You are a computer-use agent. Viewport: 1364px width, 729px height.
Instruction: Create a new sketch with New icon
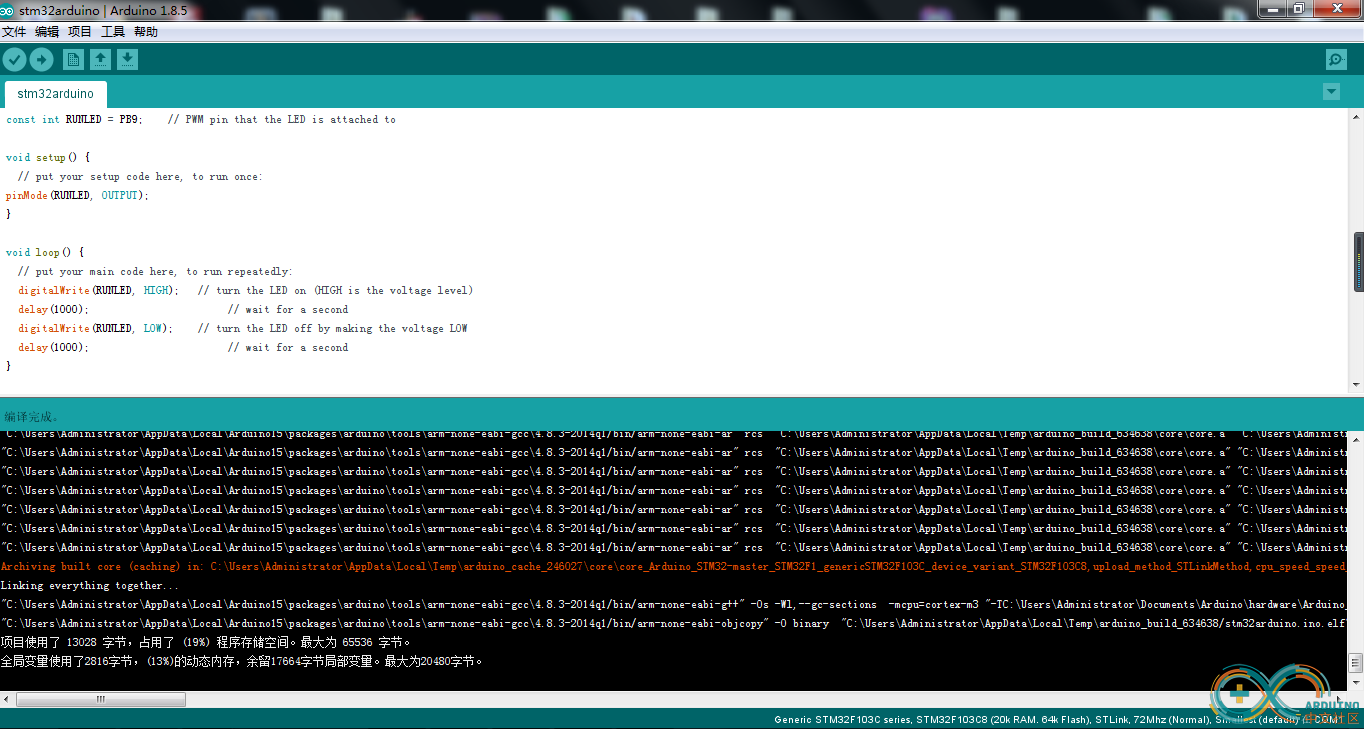click(74, 60)
